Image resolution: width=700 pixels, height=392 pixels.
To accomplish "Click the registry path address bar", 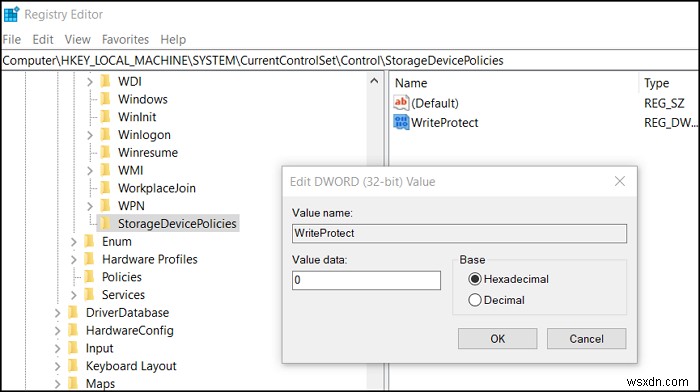I will click(x=350, y=60).
